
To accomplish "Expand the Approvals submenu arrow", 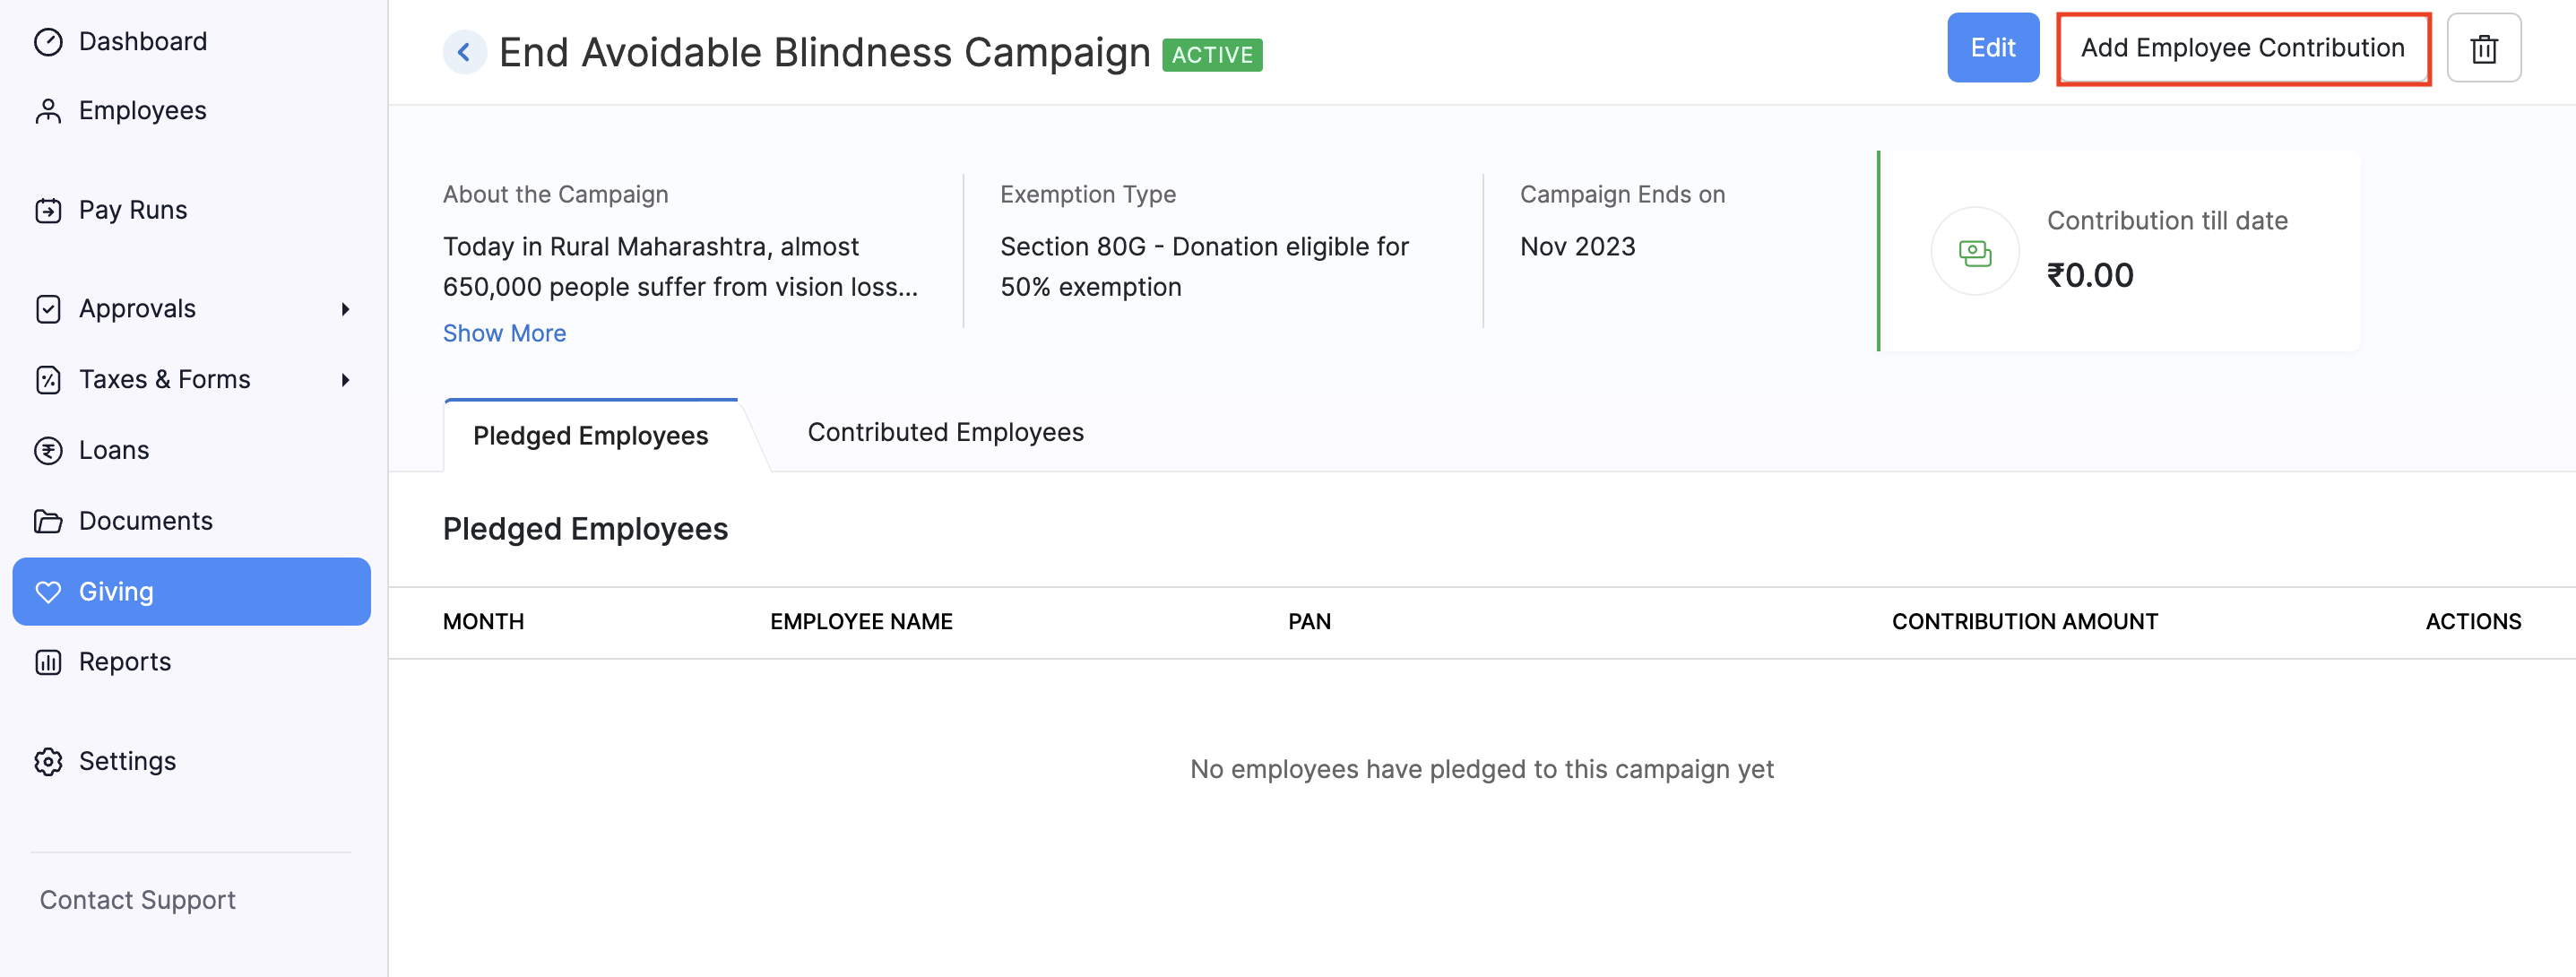I will click(345, 309).
